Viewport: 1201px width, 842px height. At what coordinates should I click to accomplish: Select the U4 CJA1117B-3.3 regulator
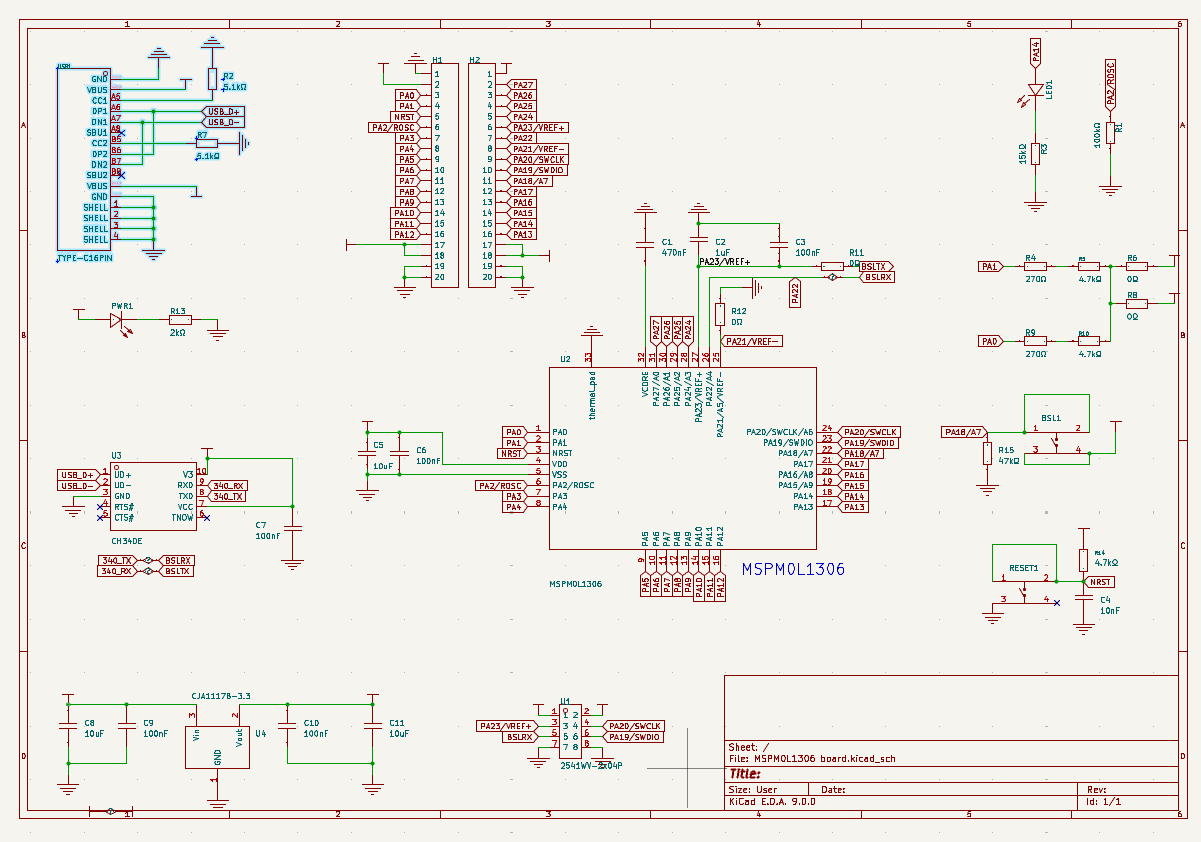217,746
